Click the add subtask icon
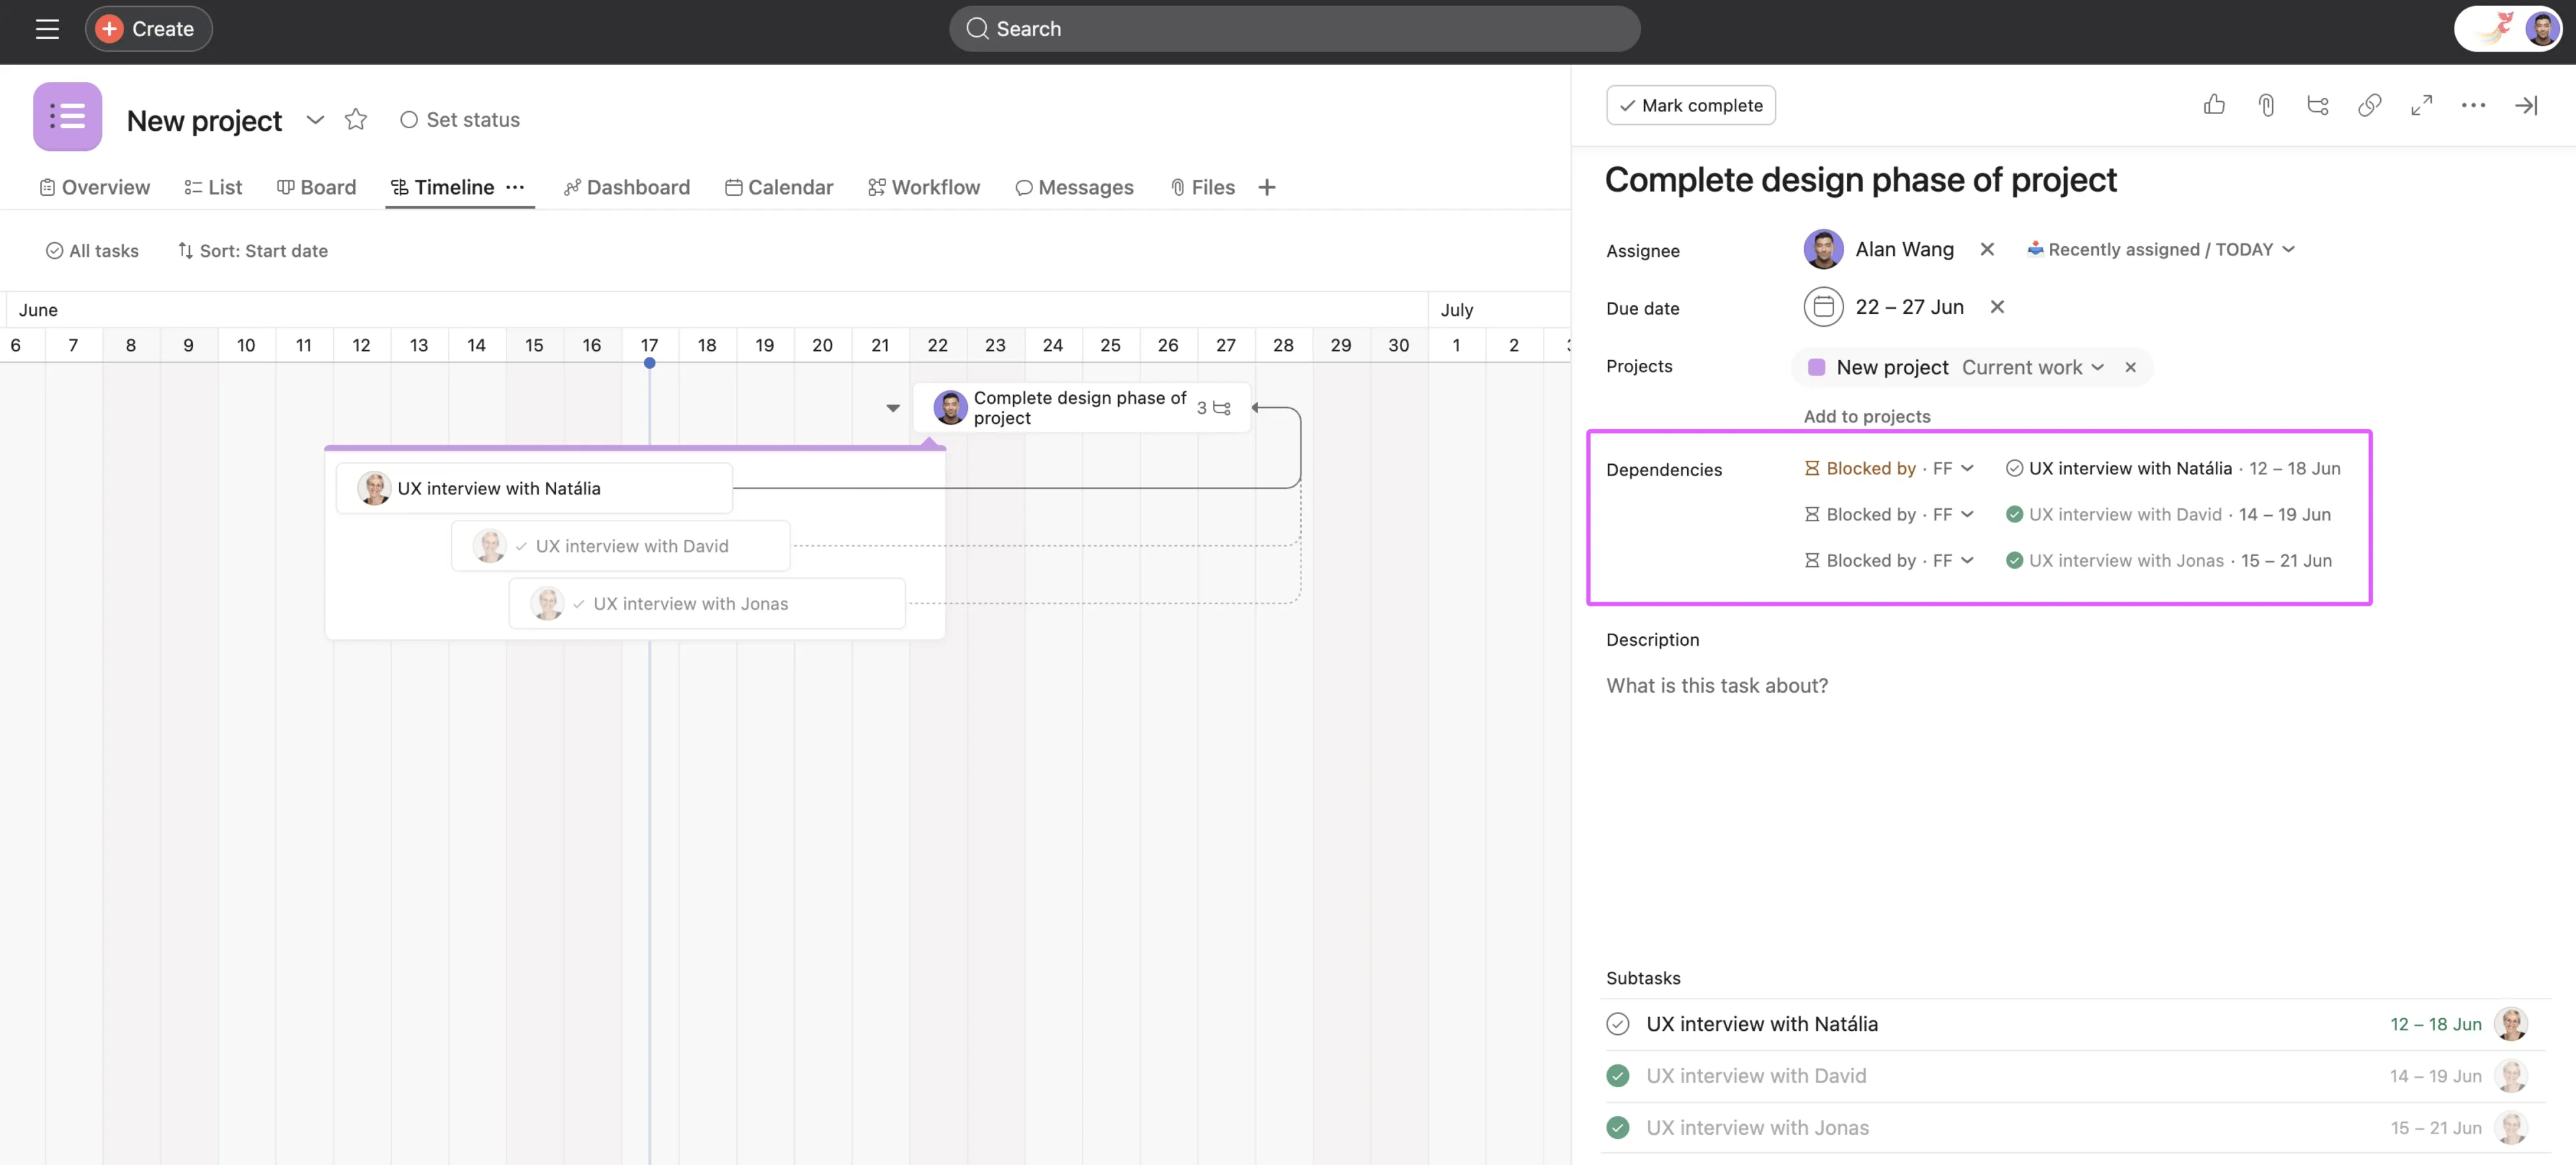This screenshot has width=2576, height=1165. tap(2317, 105)
